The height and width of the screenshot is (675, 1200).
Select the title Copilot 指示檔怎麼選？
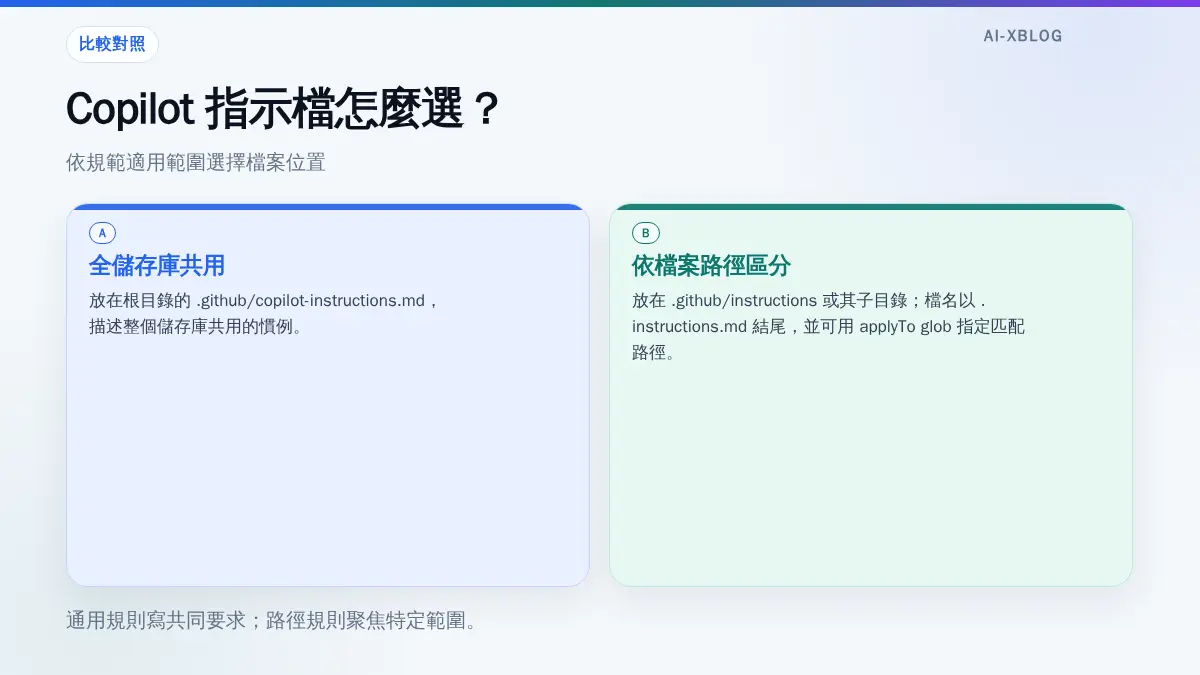pos(283,109)
